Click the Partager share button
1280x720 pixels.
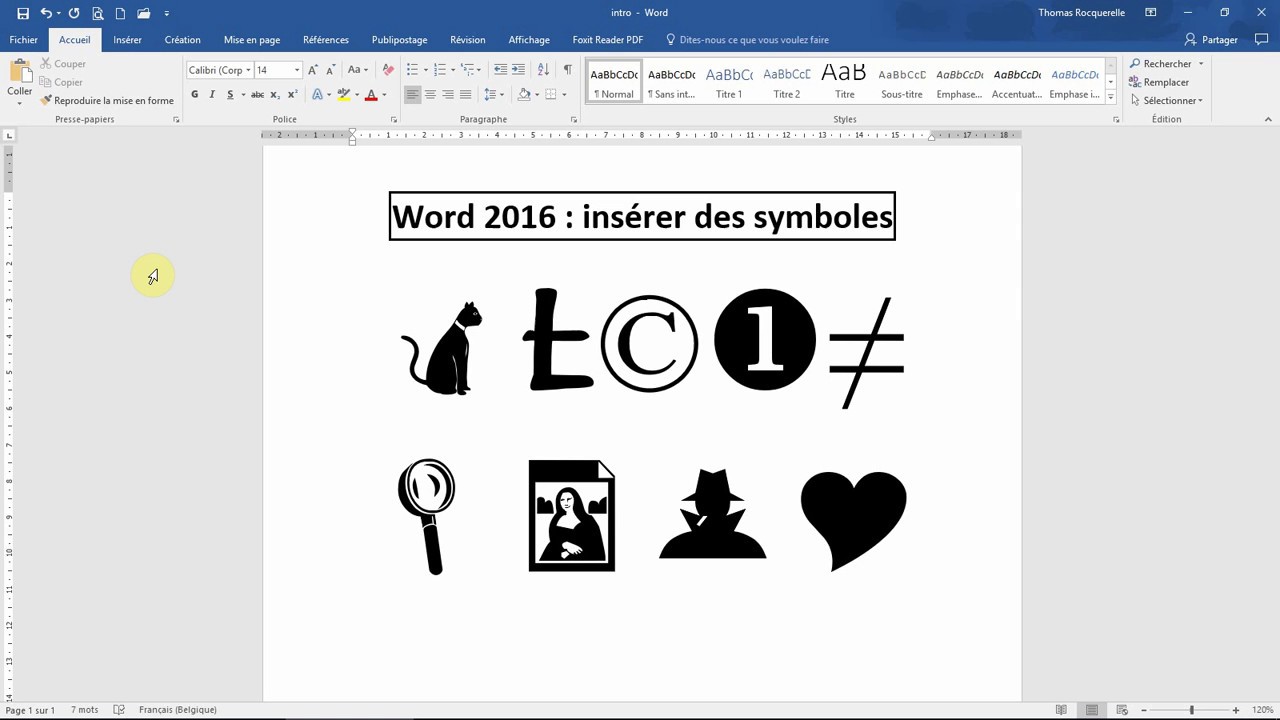(1211, 40)
